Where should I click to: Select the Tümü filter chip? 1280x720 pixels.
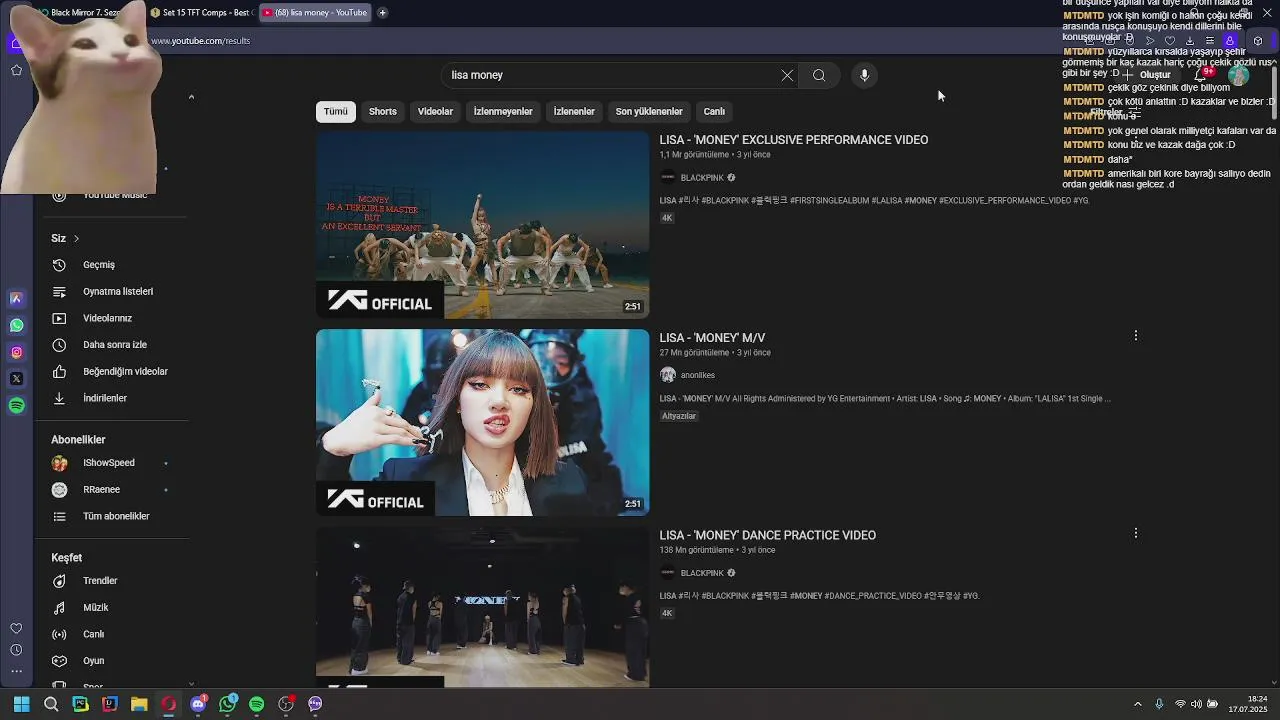pyautogui.click(x=336, y=111)
